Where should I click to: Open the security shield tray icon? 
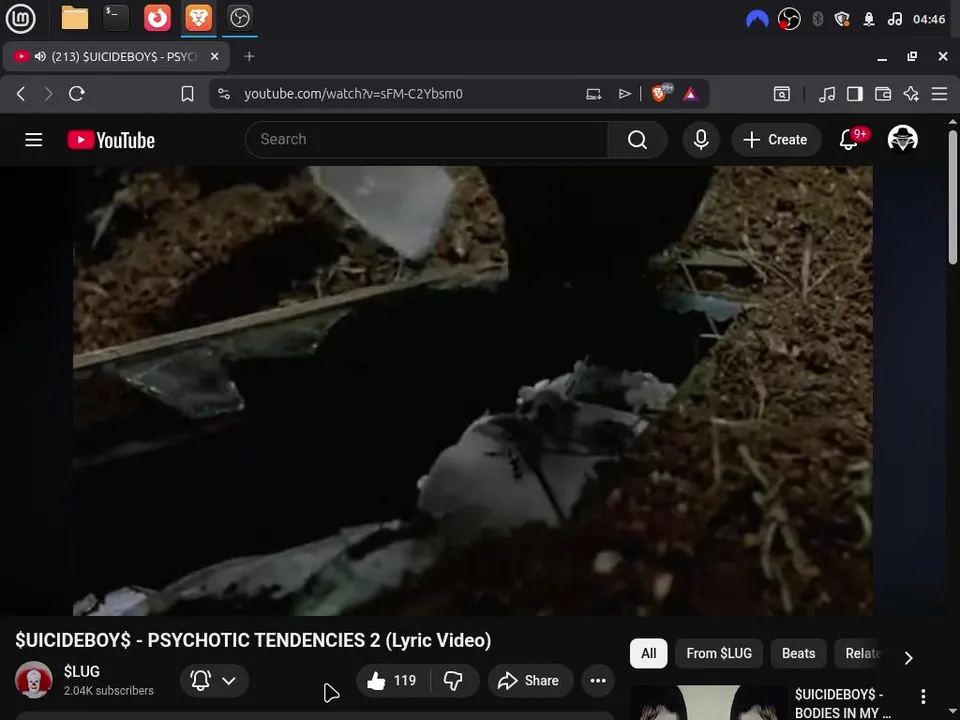click(842, 19)
